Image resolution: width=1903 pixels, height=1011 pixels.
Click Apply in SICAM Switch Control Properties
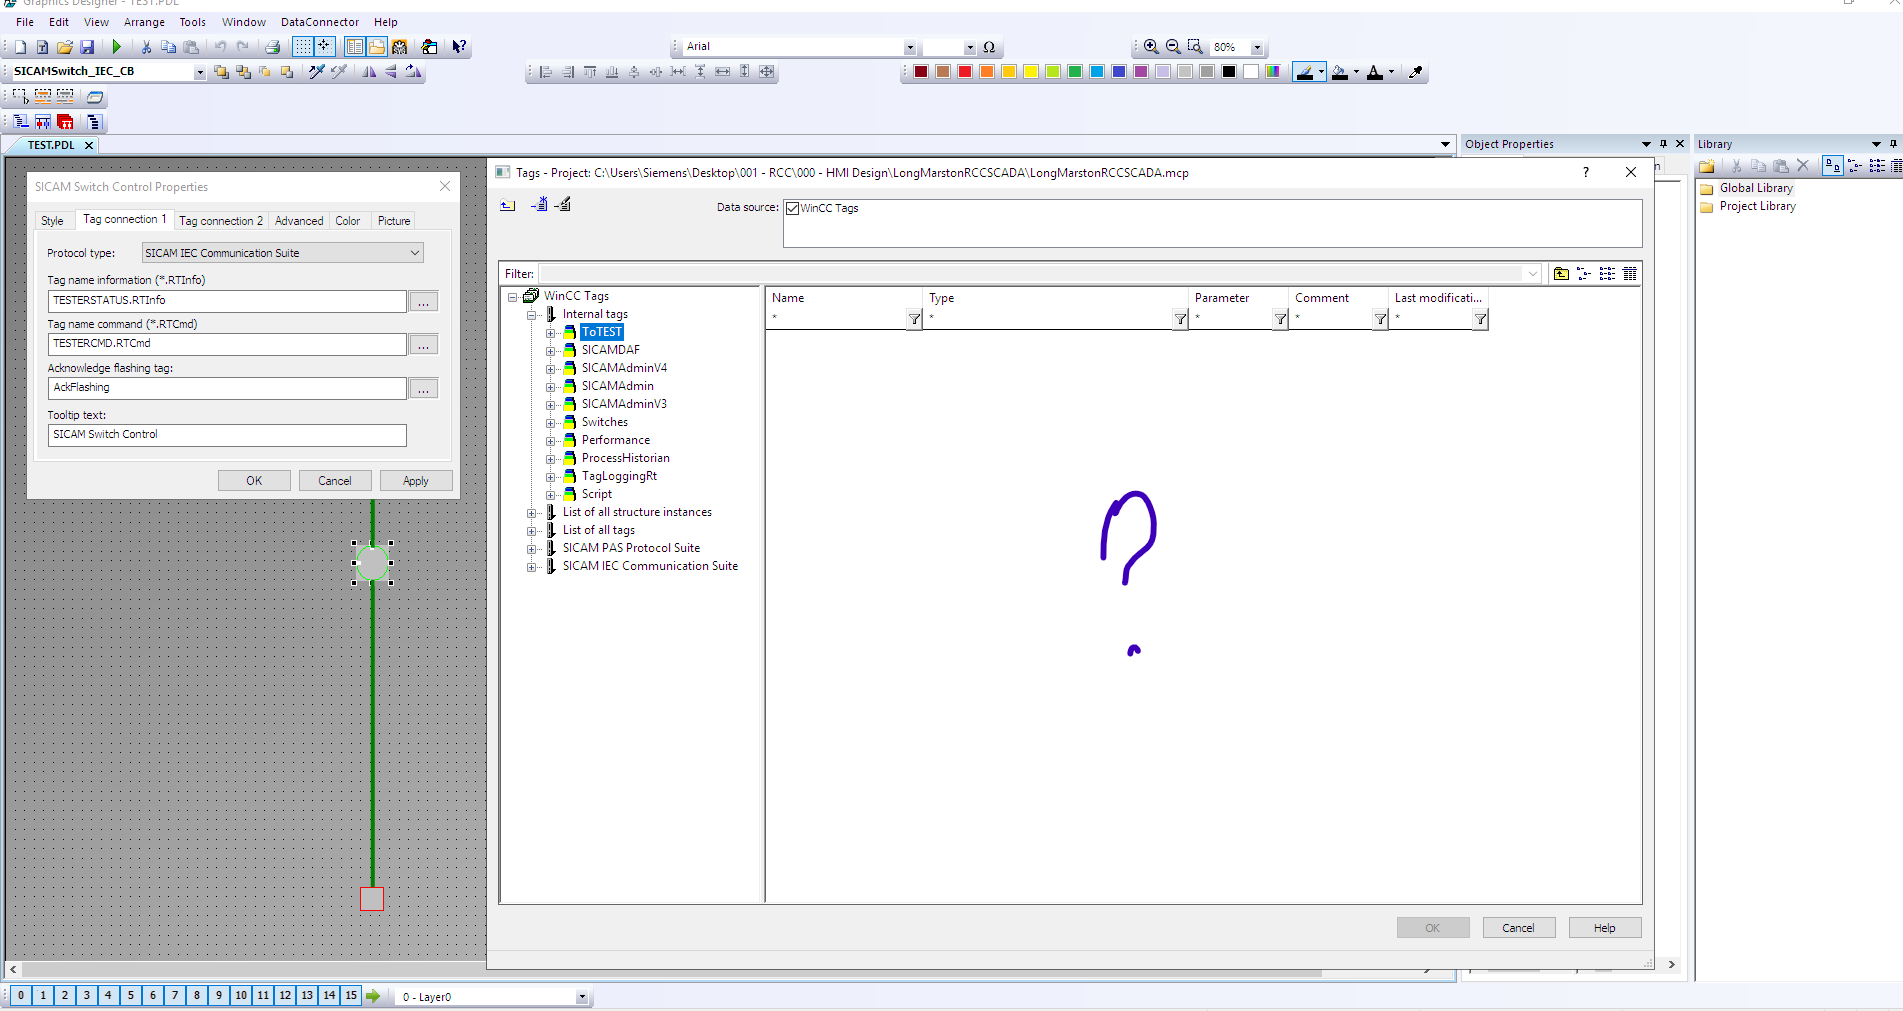click(415, 481)
